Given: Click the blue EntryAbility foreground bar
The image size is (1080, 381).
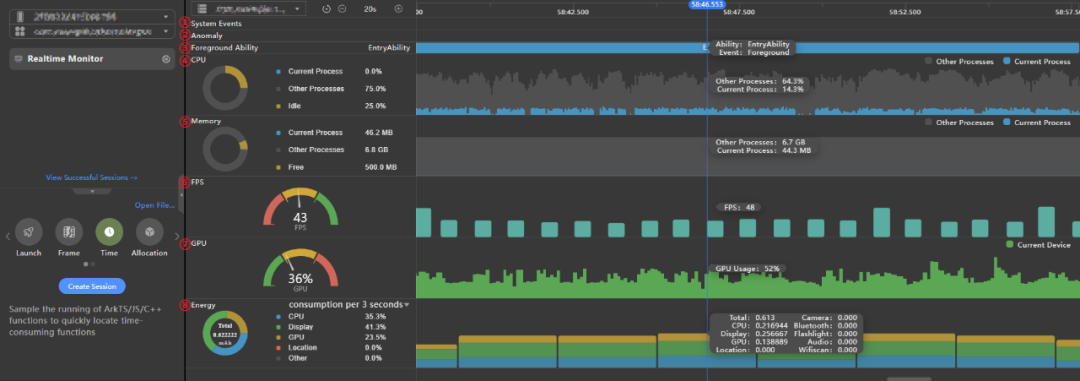Looking at the screenshot, I should pos(748,48).
